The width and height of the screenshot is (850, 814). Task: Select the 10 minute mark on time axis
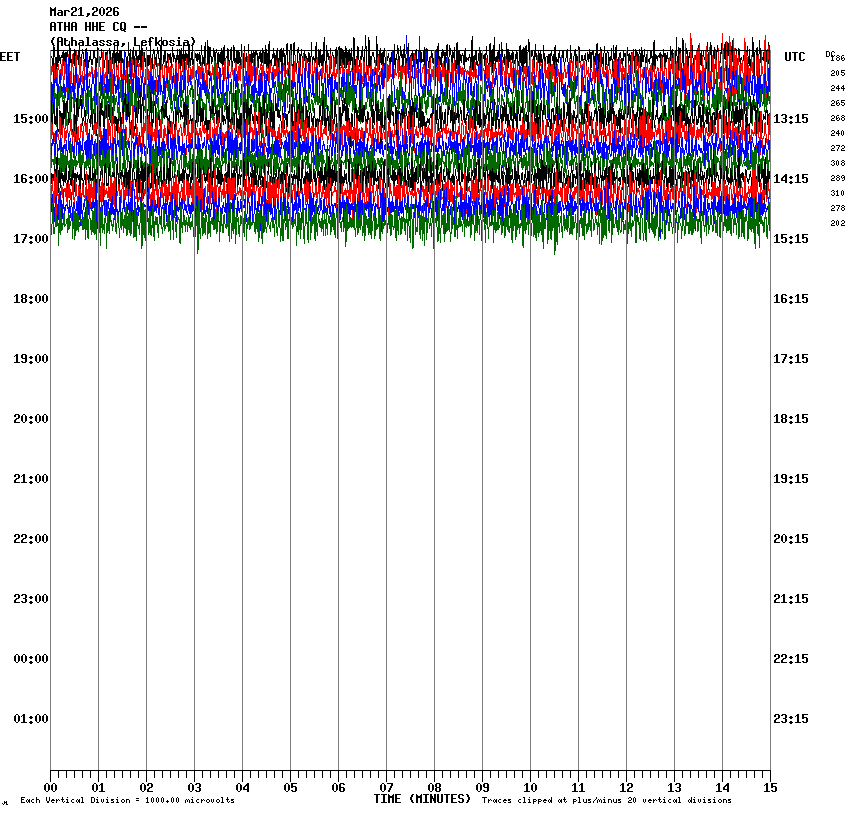point(530,787)
